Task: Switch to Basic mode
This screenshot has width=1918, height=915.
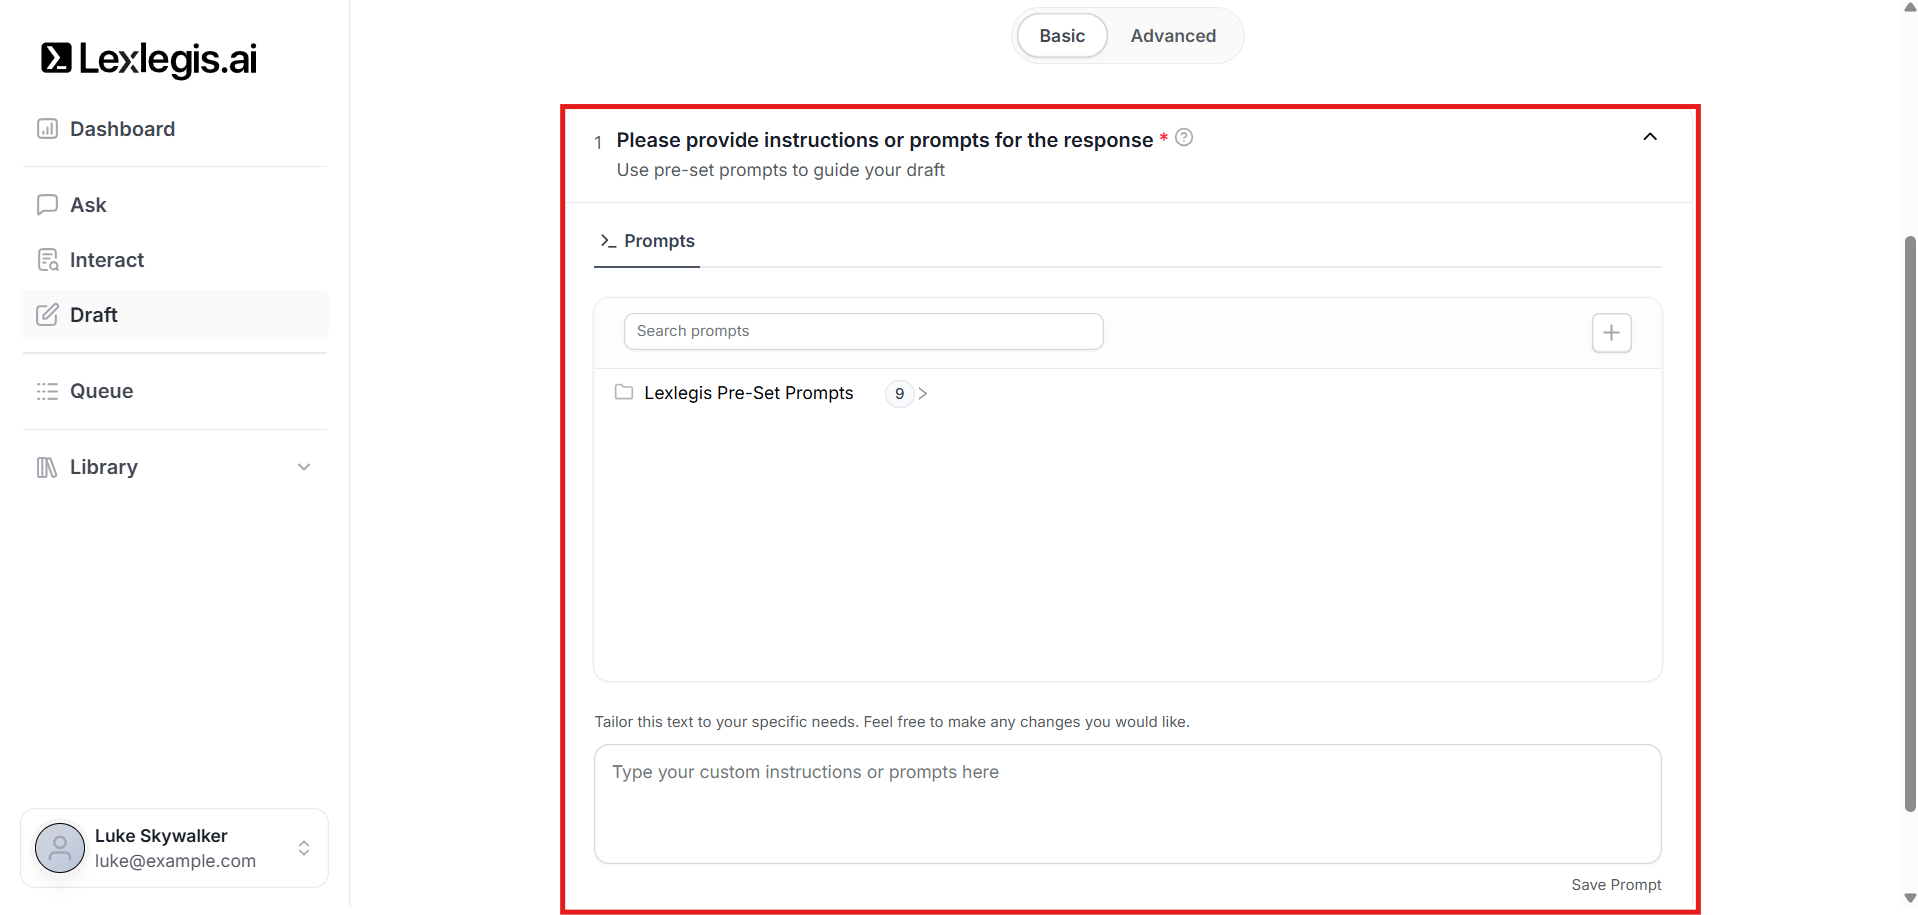Action: point(1061,36)
